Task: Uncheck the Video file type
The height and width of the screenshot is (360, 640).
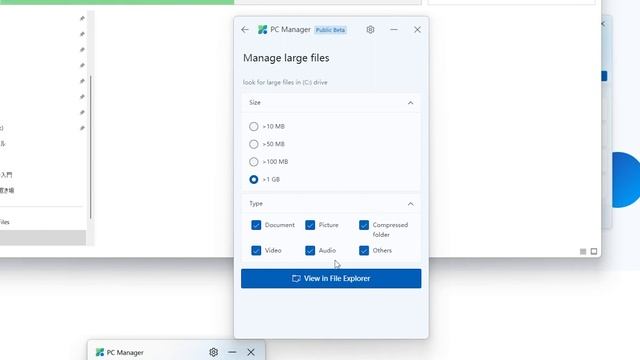Action: (256, 251)
